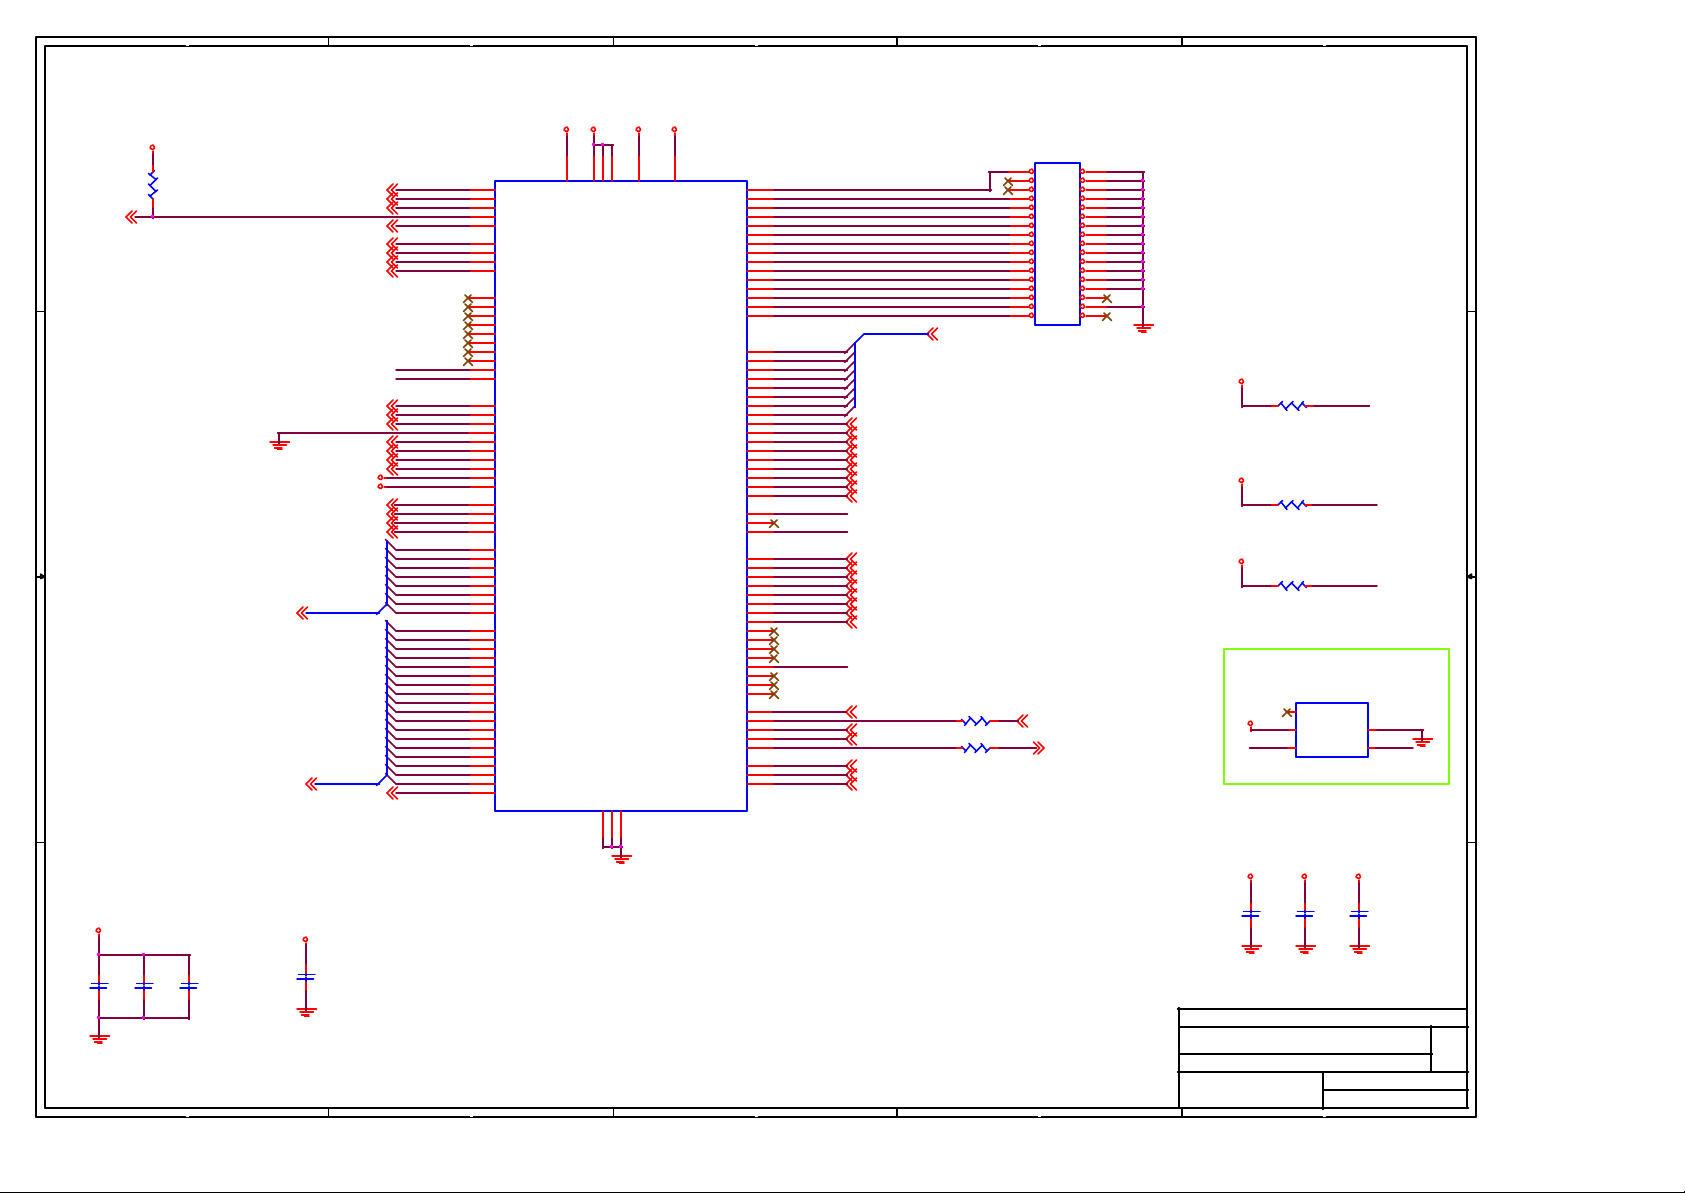Click the upper no-connect marker right of the connector
Viewport: 1685px width, 1193px height.
1106,298
